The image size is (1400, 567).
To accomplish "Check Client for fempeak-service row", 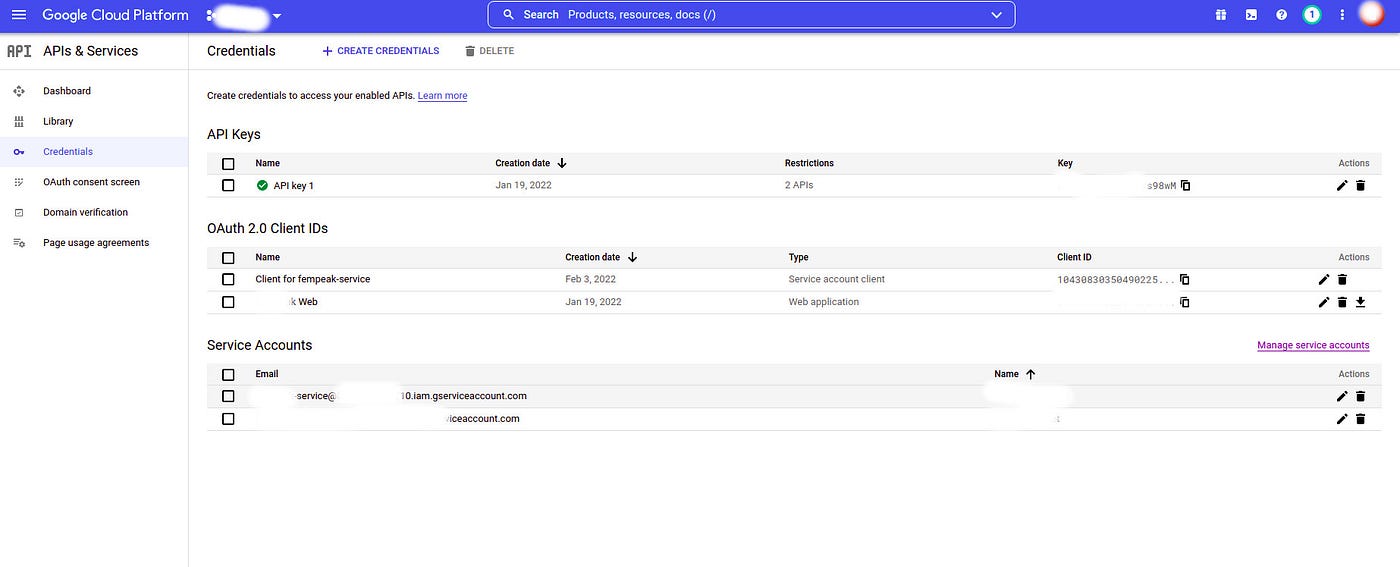I will coord(228,280).
